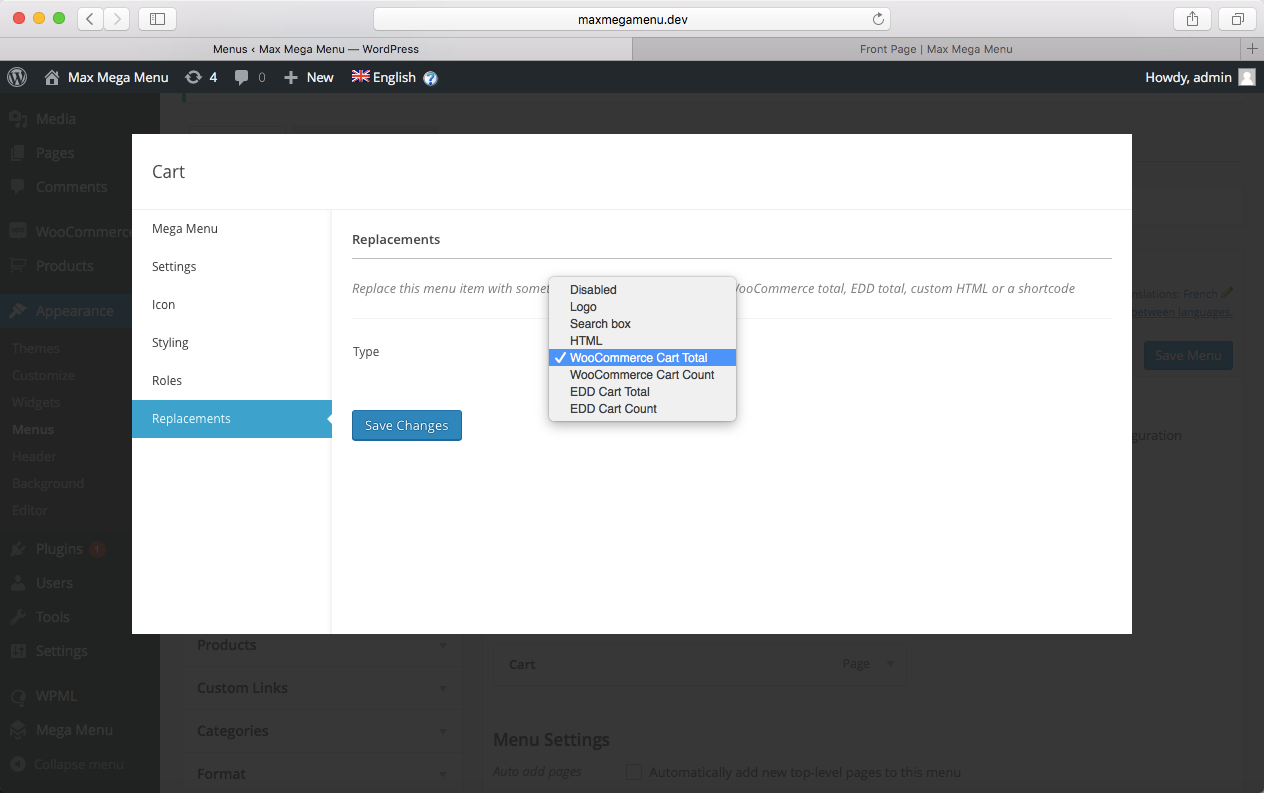Toggle the Safari sidebar button
Image resolution: width=1264 pixels, height=793 pixels.
(x=157, y=19)
